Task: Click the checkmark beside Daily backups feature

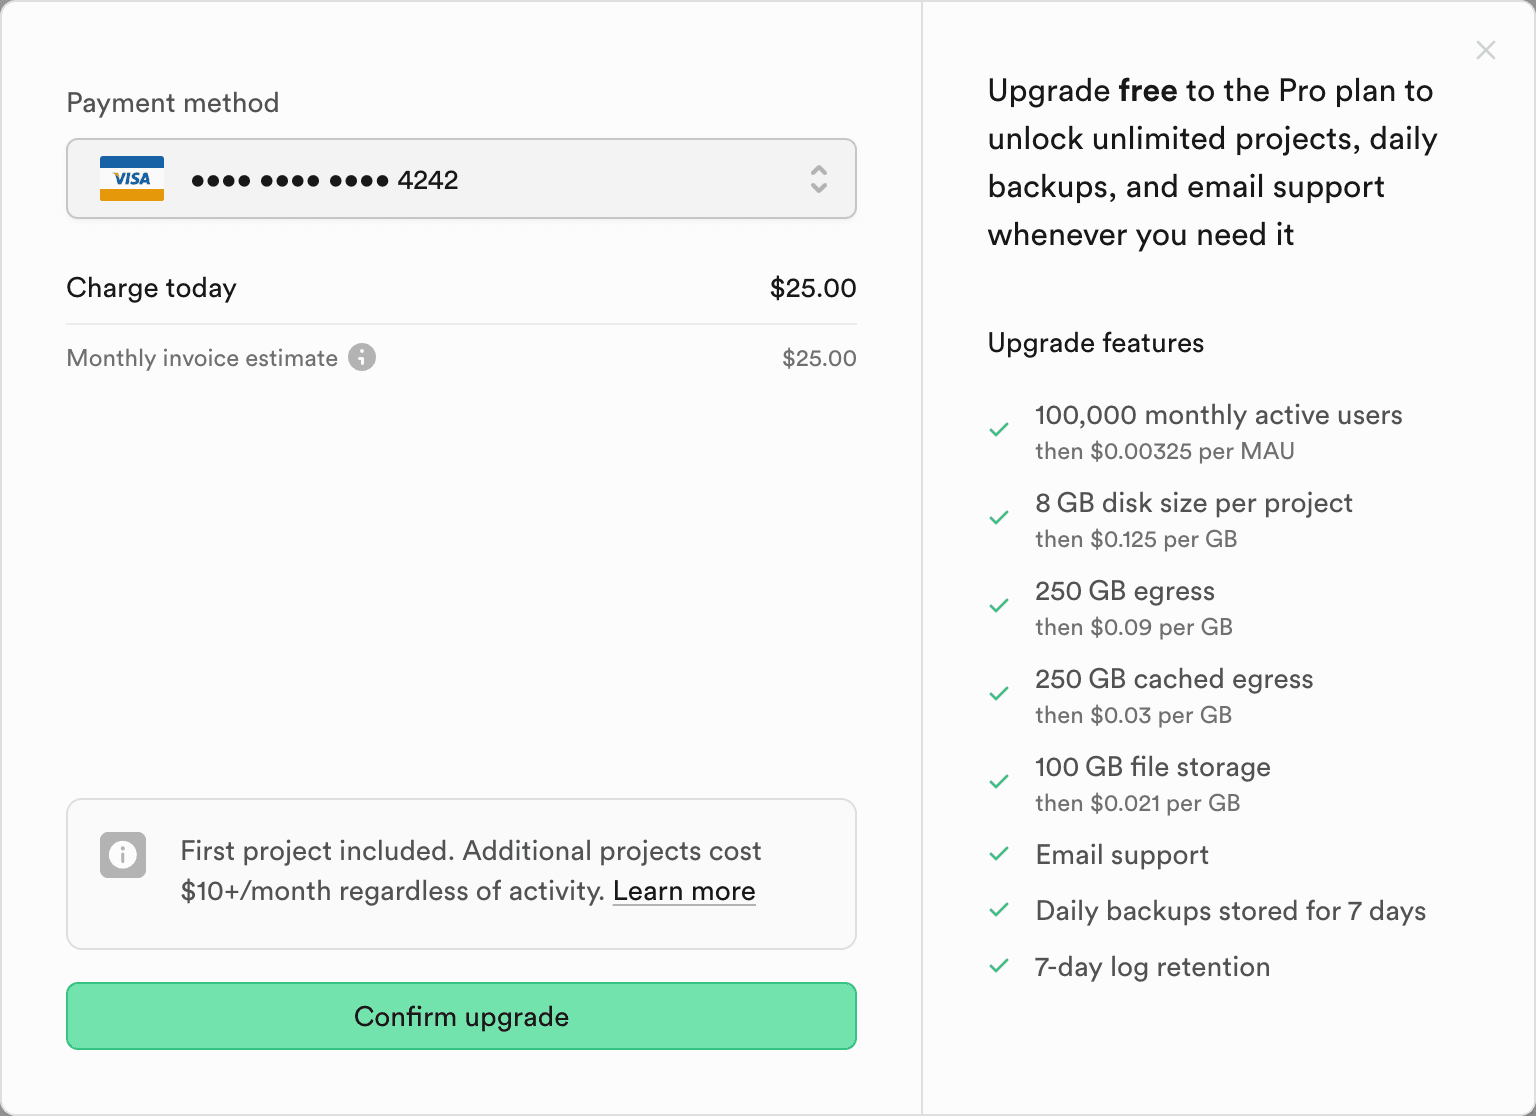Action: click(999, 910)
